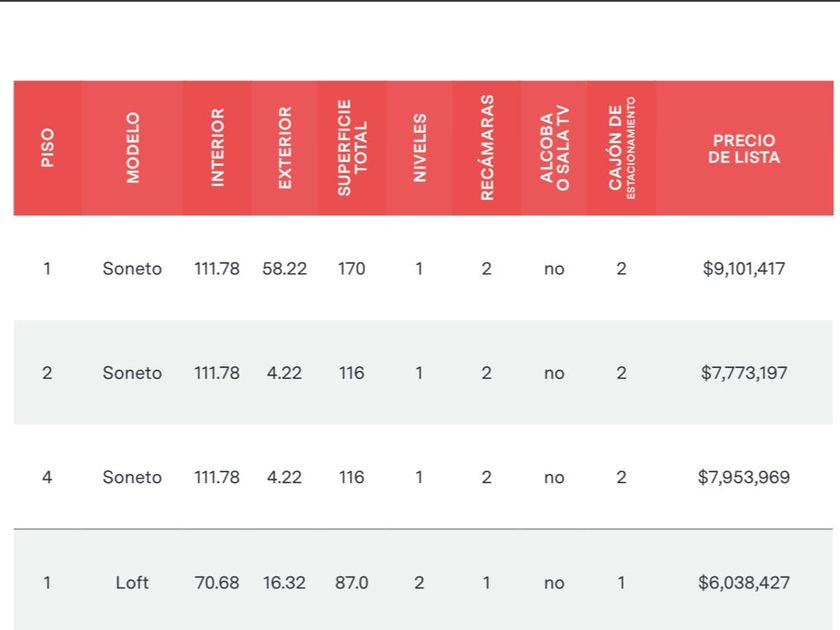
Task: Click the $9,101,417 price cell
Action: [x=744, y=269]
